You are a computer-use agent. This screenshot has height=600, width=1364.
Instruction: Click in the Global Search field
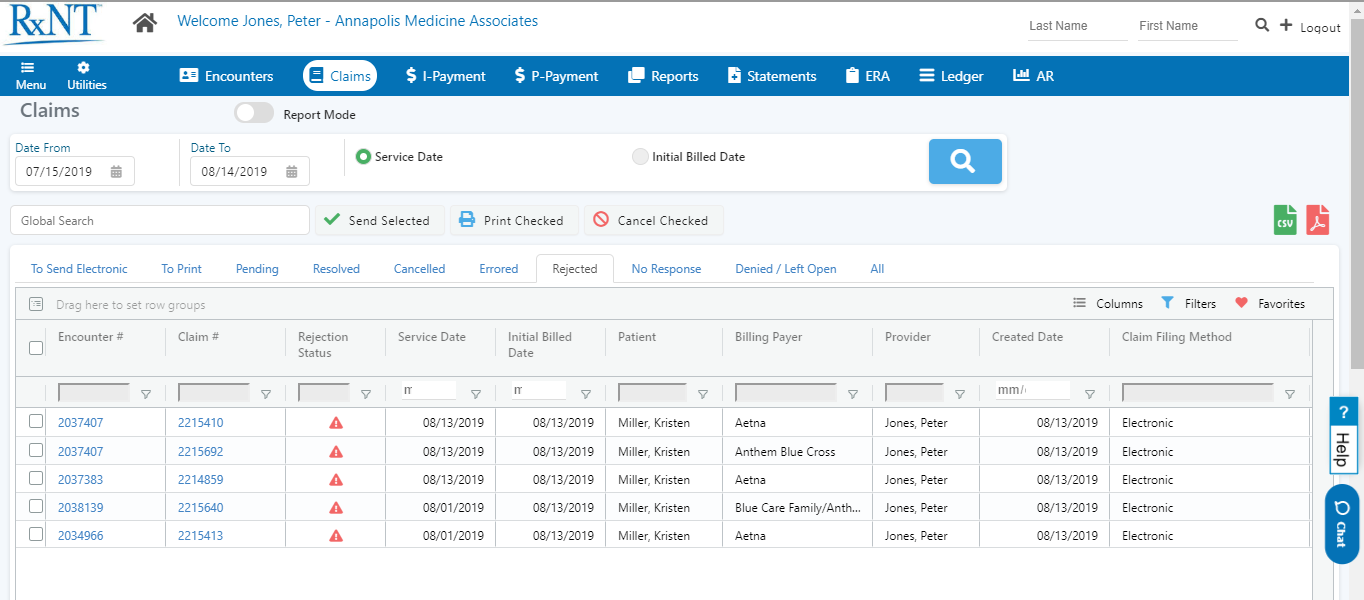(x=160, y=221)
